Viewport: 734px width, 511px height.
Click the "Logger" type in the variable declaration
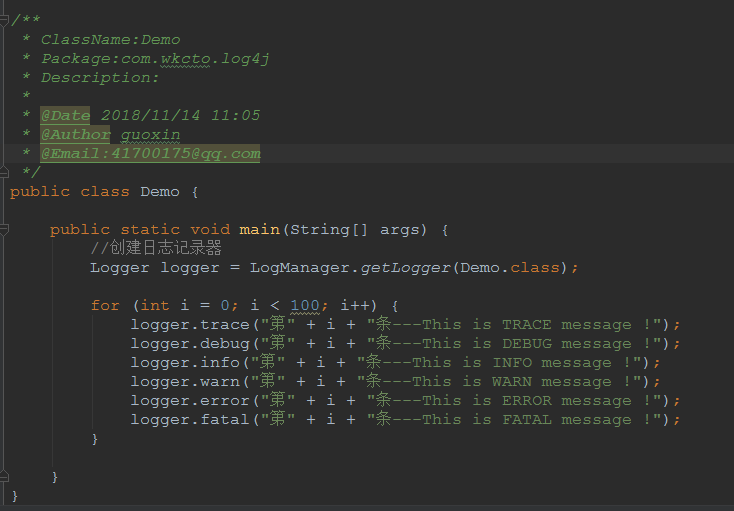point(120,268)
